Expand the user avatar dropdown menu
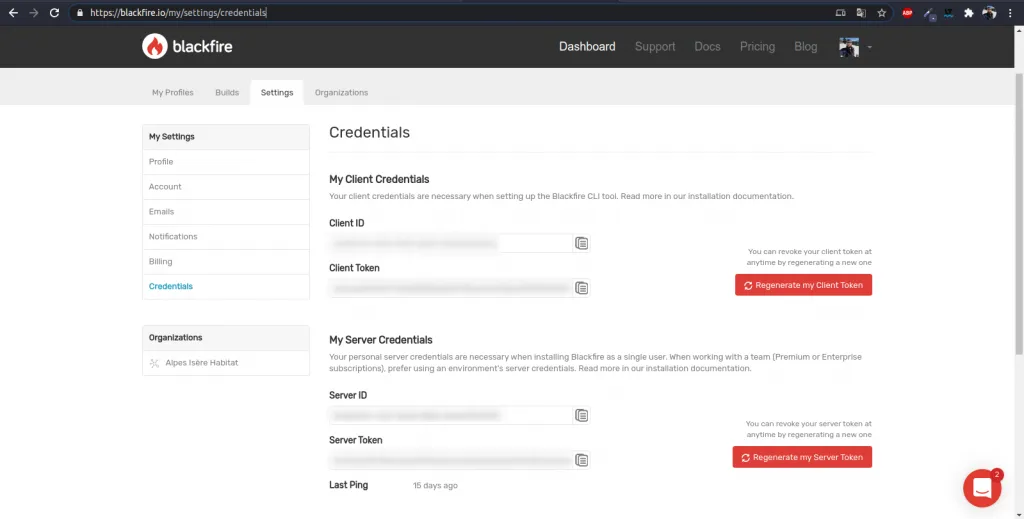 (x=855, y=47)
